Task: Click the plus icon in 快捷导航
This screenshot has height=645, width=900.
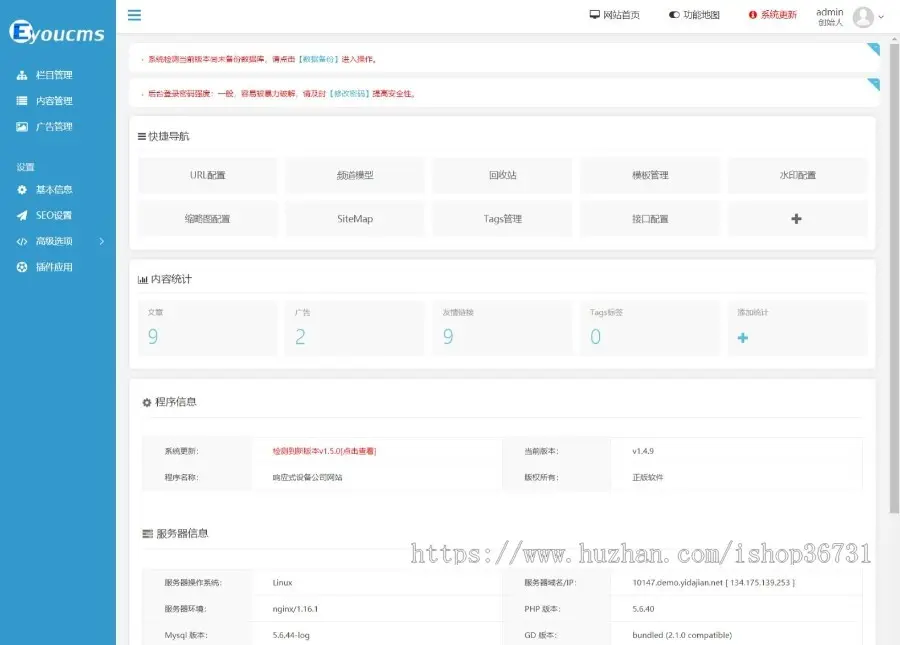Action: tap(796, 219)
